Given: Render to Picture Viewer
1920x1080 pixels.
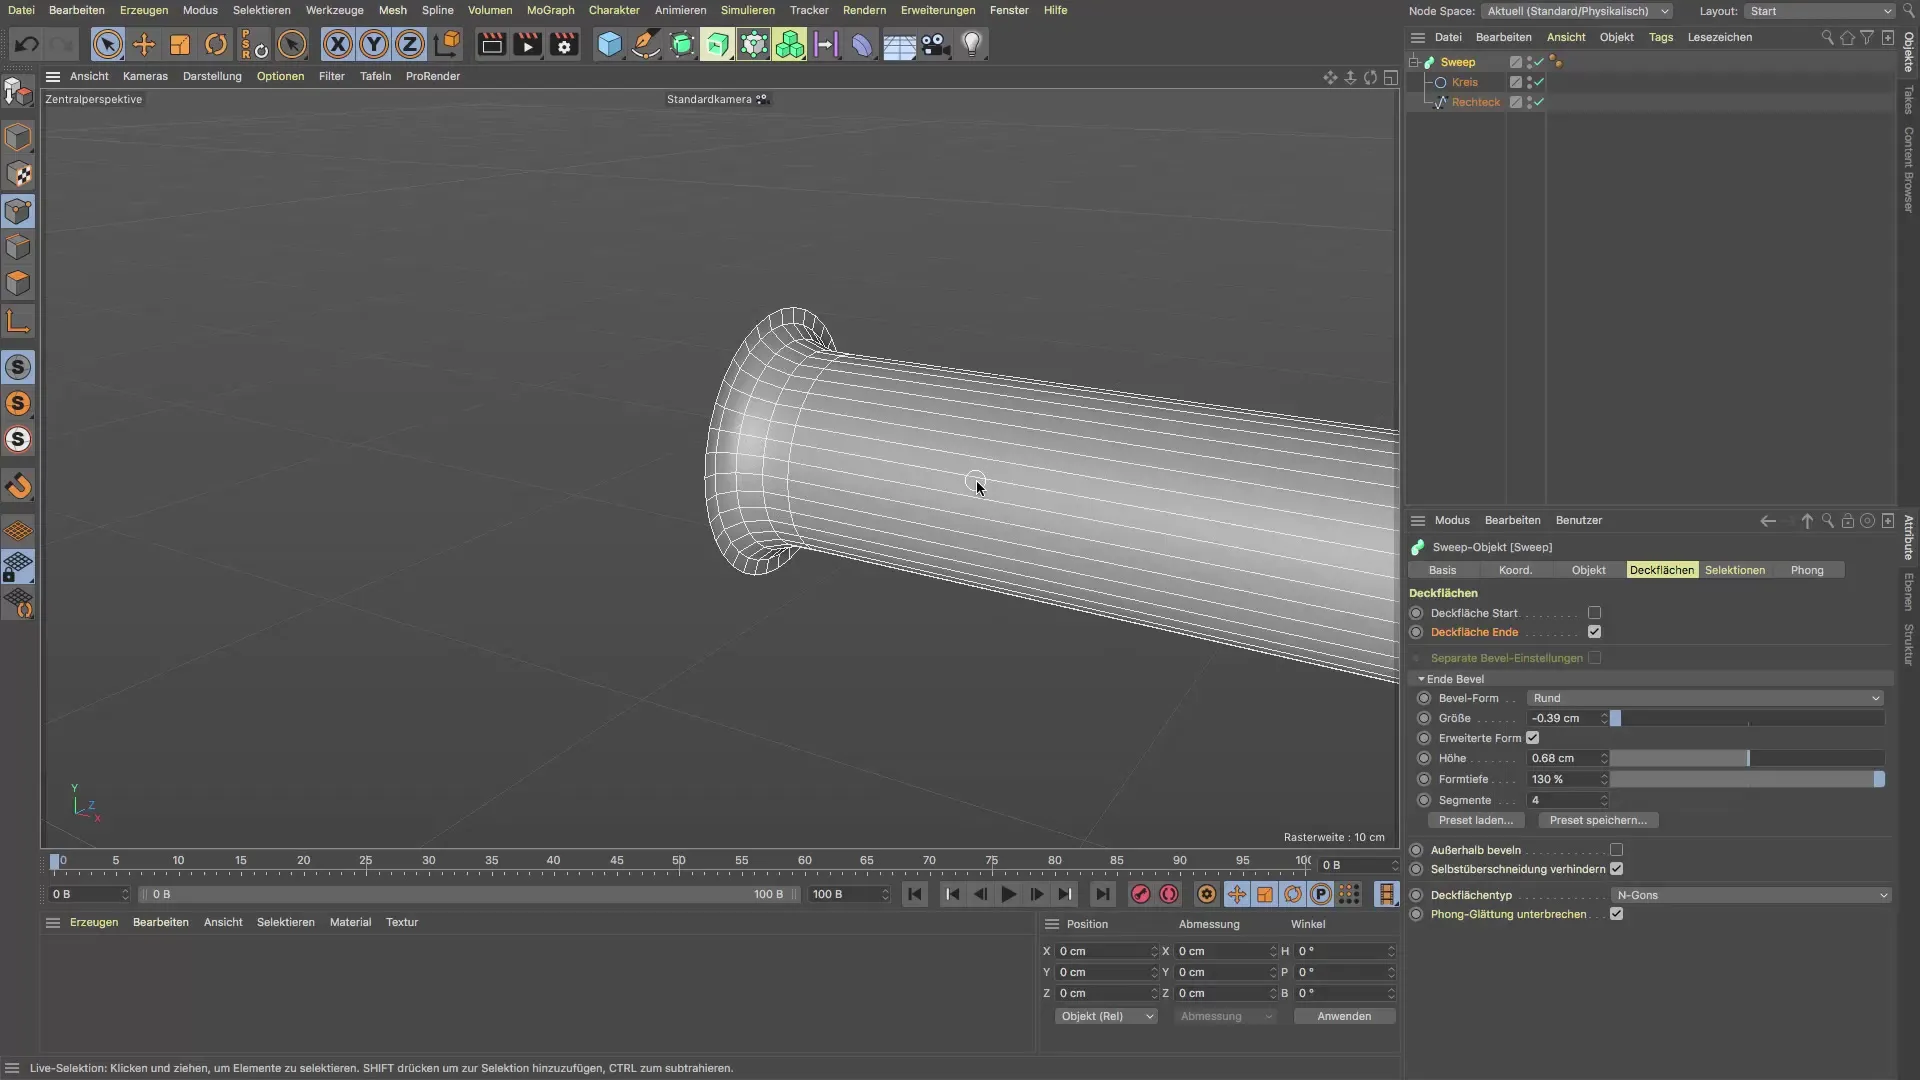Looking at the screenshot, I should 527,44.
